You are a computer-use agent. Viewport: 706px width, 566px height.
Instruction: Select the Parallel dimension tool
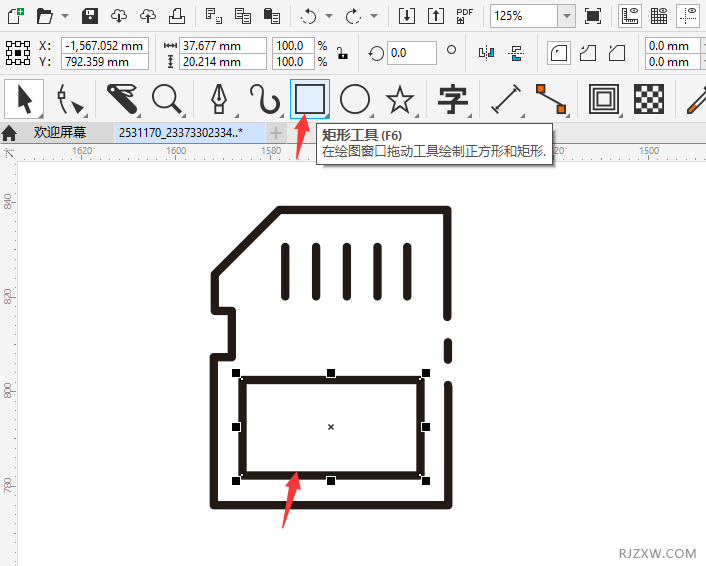[506, 99]
